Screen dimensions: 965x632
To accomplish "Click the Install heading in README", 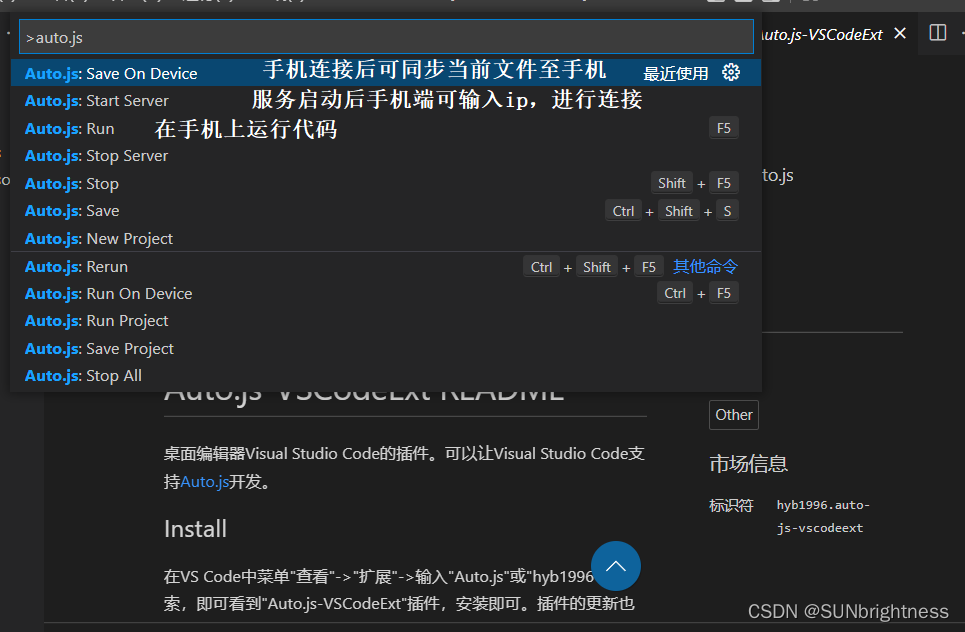I will tap(195, 529).
